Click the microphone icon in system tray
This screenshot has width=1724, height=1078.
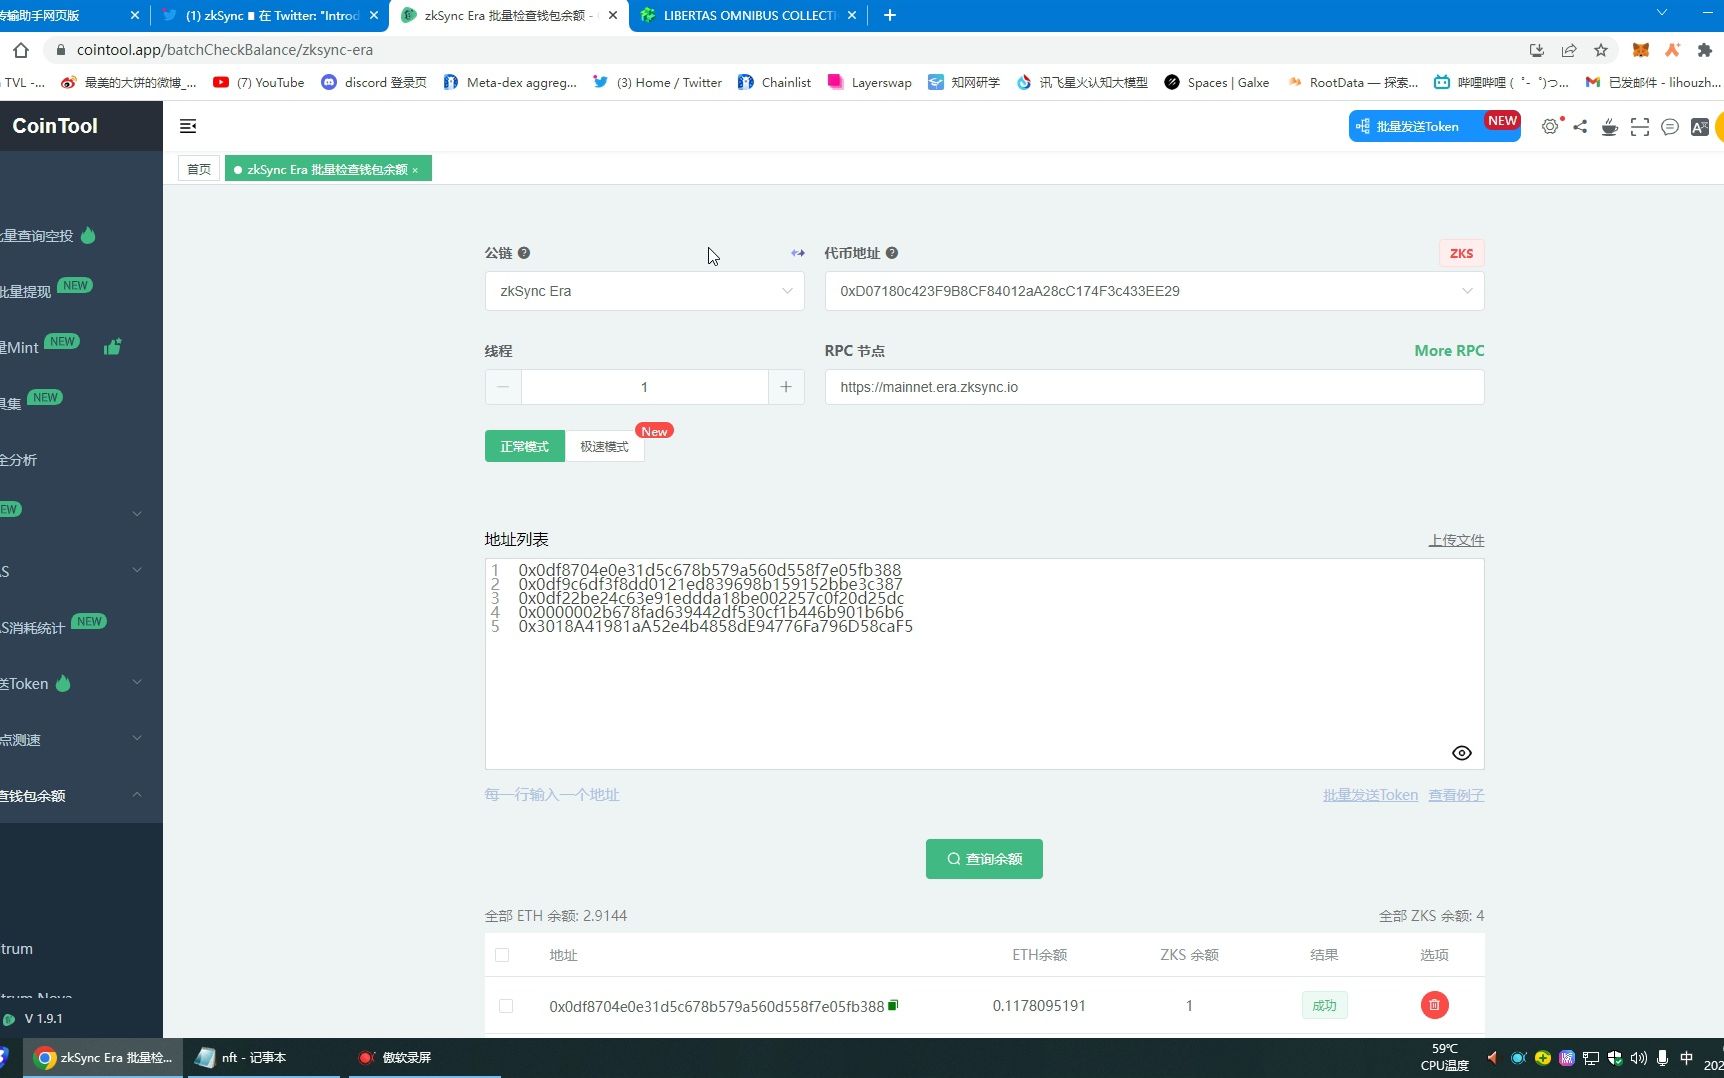click(1662, 1057)
